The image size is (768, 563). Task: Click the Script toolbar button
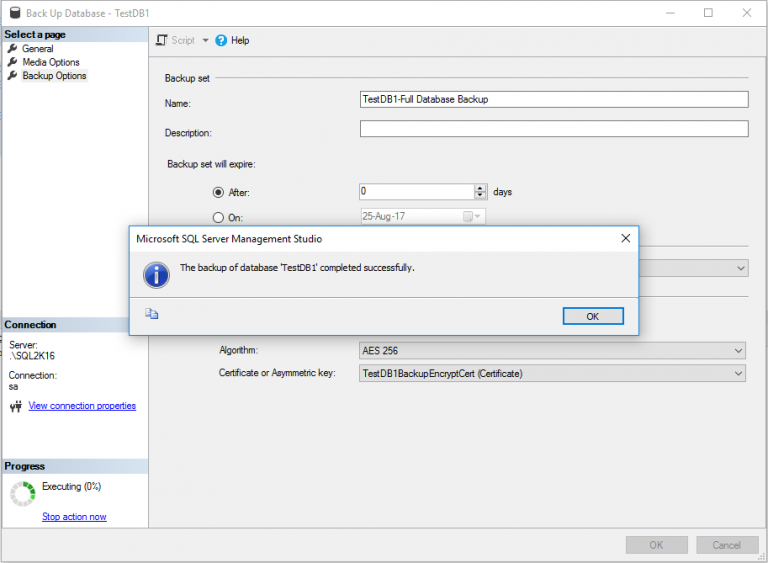tap(183, 40)
